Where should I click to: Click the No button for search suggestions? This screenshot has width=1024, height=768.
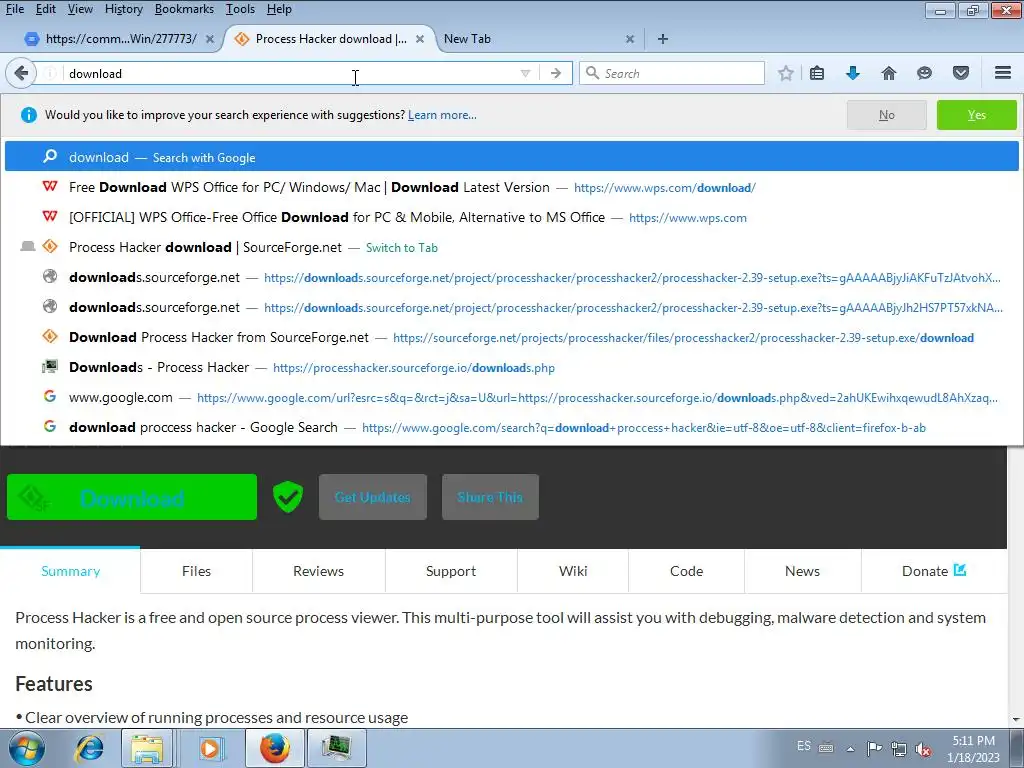[x=886, y=115]
